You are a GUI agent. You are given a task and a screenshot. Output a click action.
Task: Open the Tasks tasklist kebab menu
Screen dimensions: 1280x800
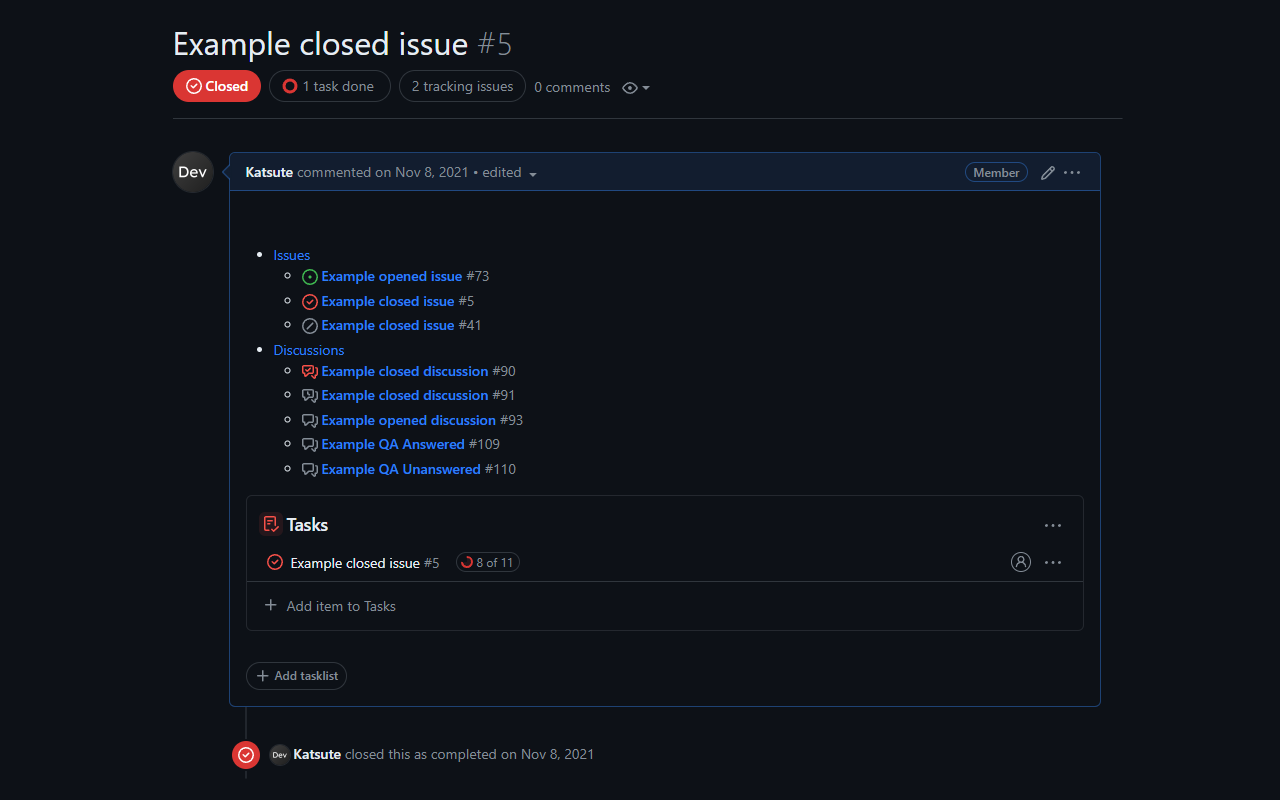click(x=1052, y=525)
